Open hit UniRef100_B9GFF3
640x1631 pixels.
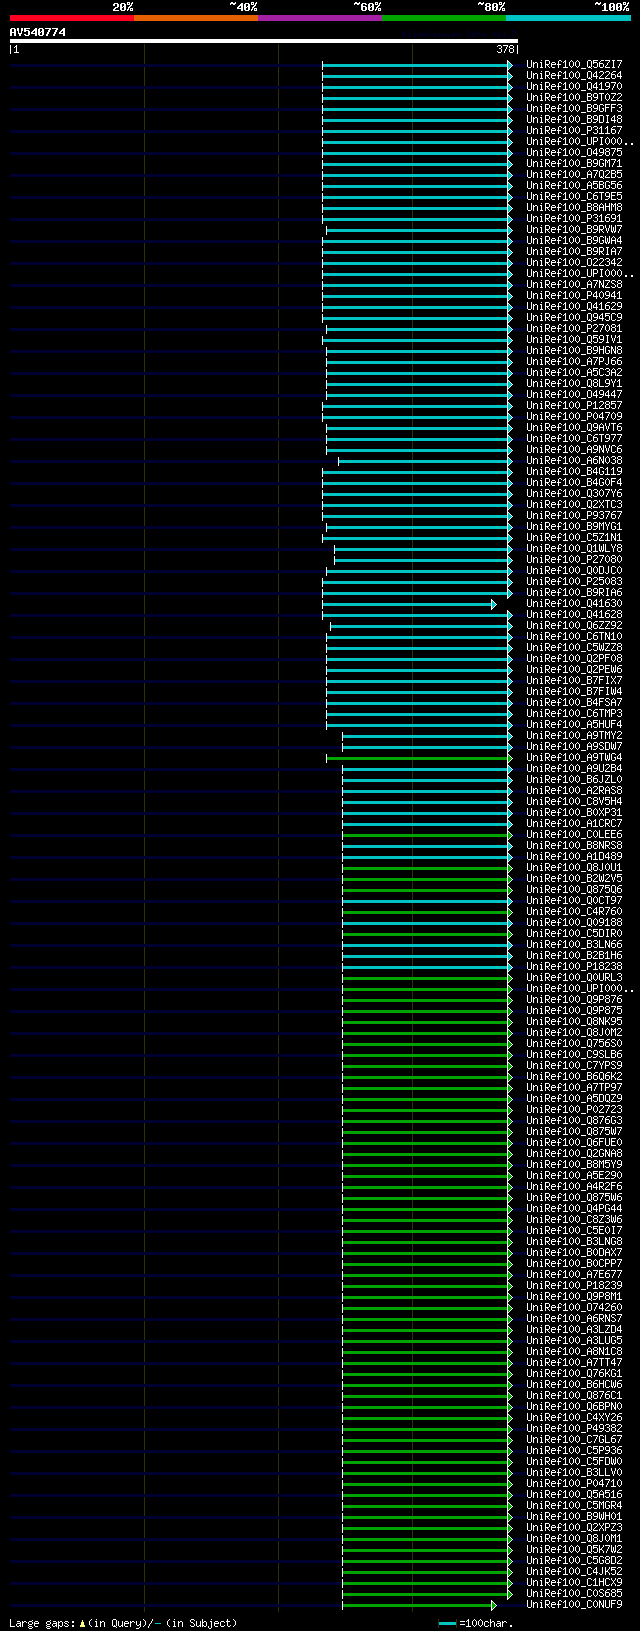[574, 108]
